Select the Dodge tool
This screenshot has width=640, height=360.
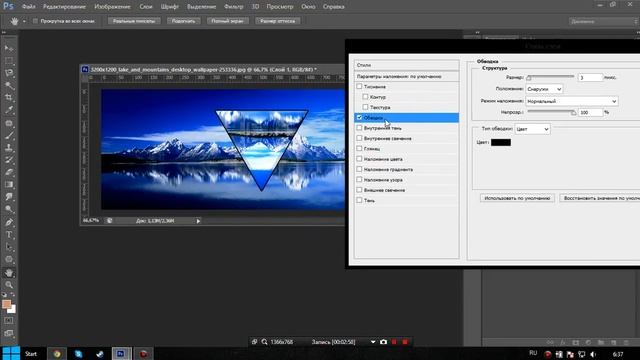click(9, 209)
